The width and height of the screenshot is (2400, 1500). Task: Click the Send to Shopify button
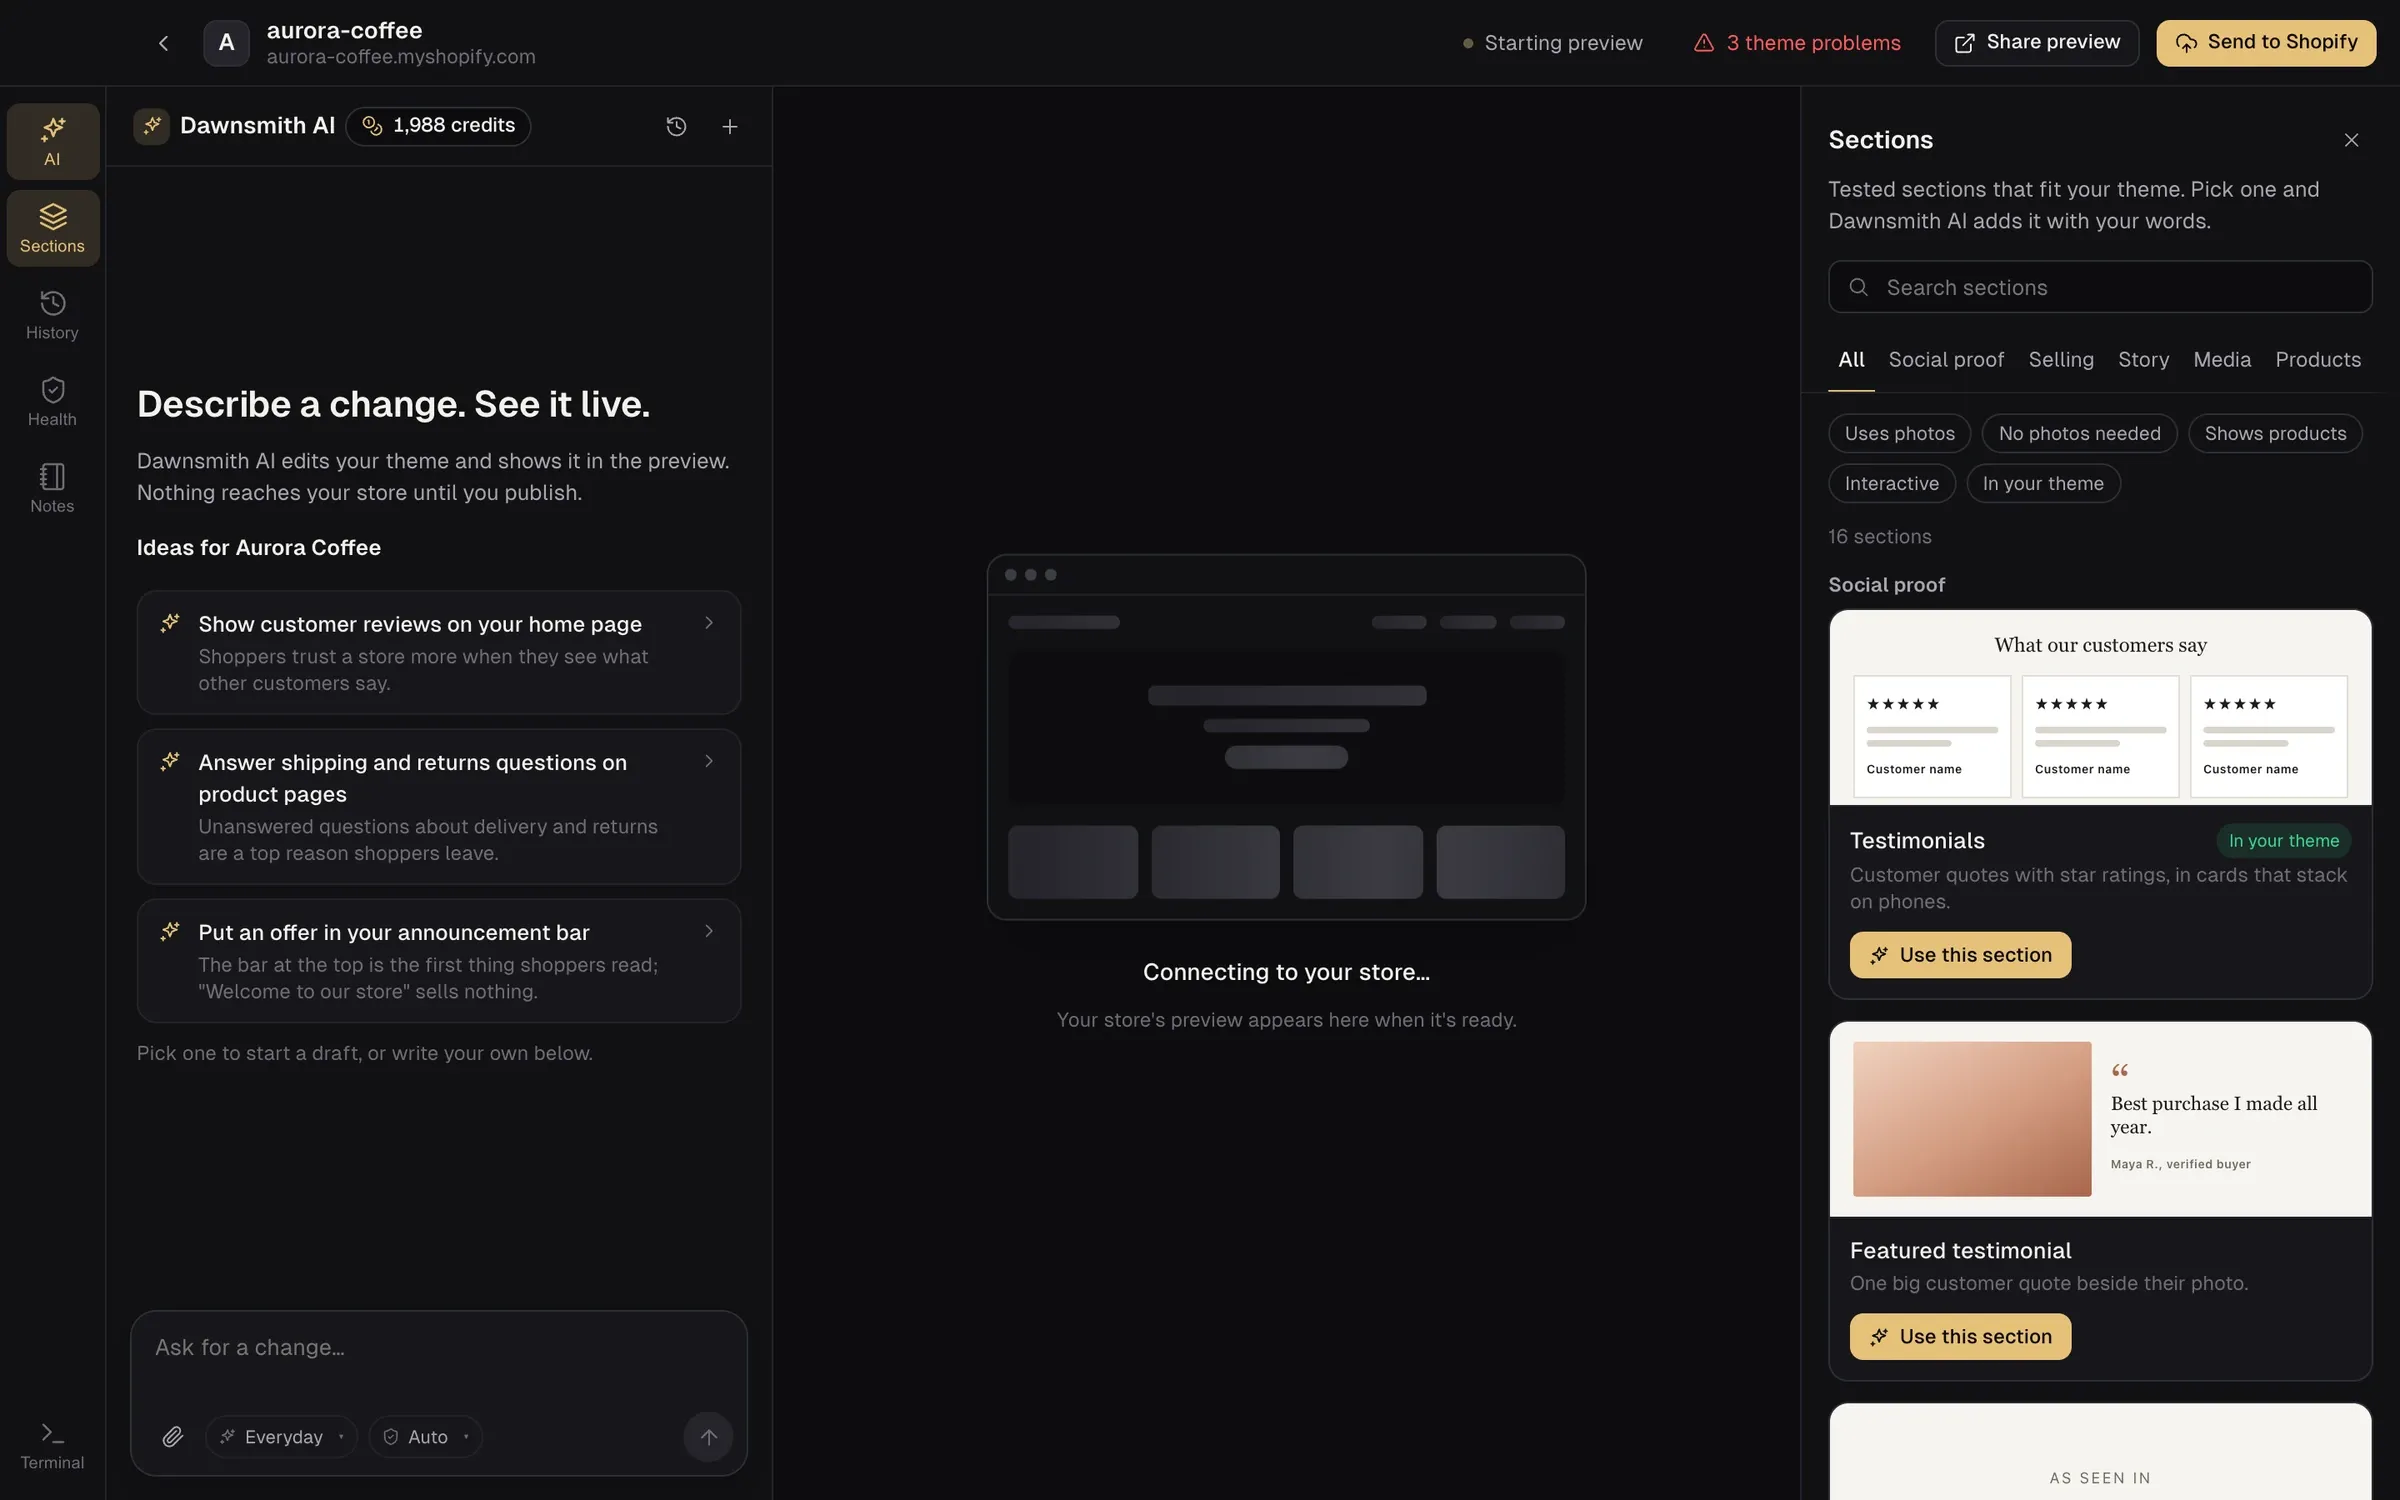(2265, 43)
